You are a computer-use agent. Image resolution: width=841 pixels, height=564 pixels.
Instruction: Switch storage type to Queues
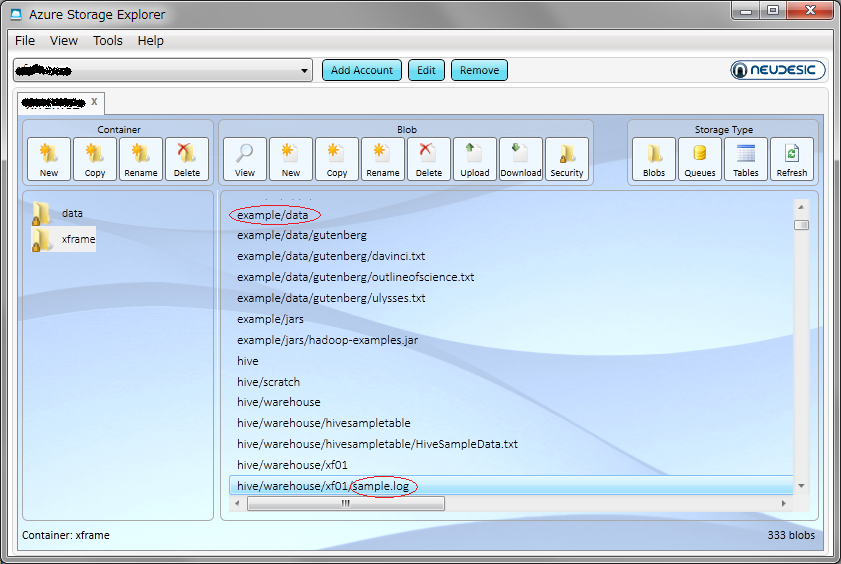(x=700, y=159)
